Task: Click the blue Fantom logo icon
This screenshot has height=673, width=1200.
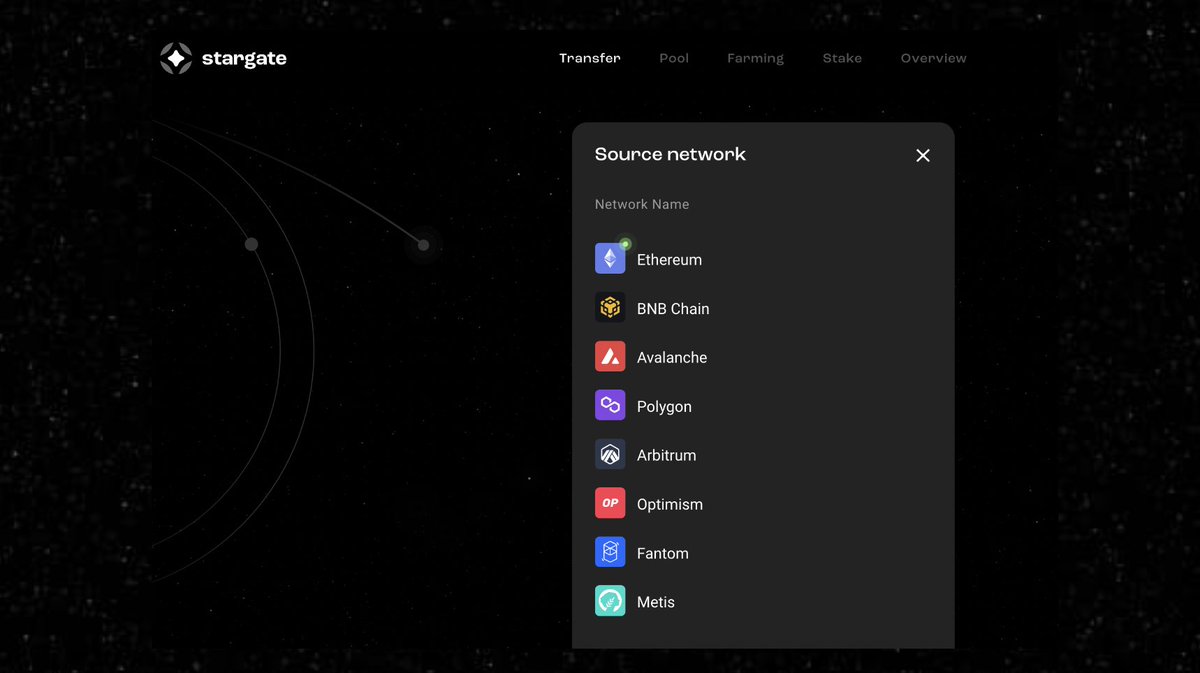Action: pyautogui.click(x=610, y=553)
